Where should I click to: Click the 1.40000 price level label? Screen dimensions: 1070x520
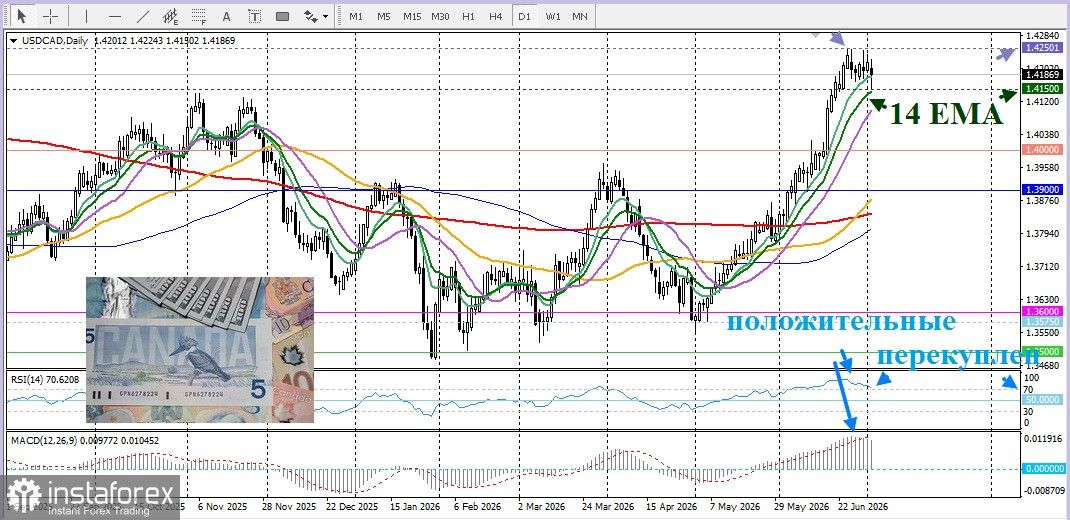tap(1041, 149)
